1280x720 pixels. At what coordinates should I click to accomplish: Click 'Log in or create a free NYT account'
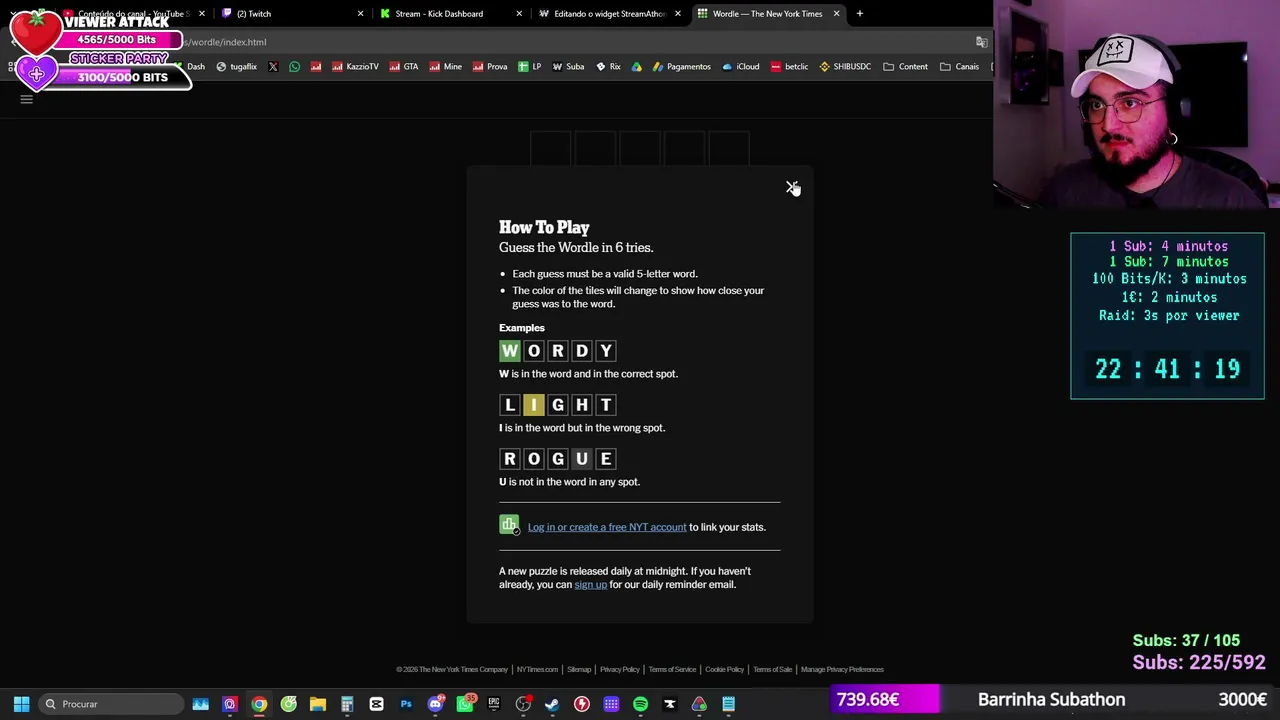pyautogui.click(x=607, y=527)
